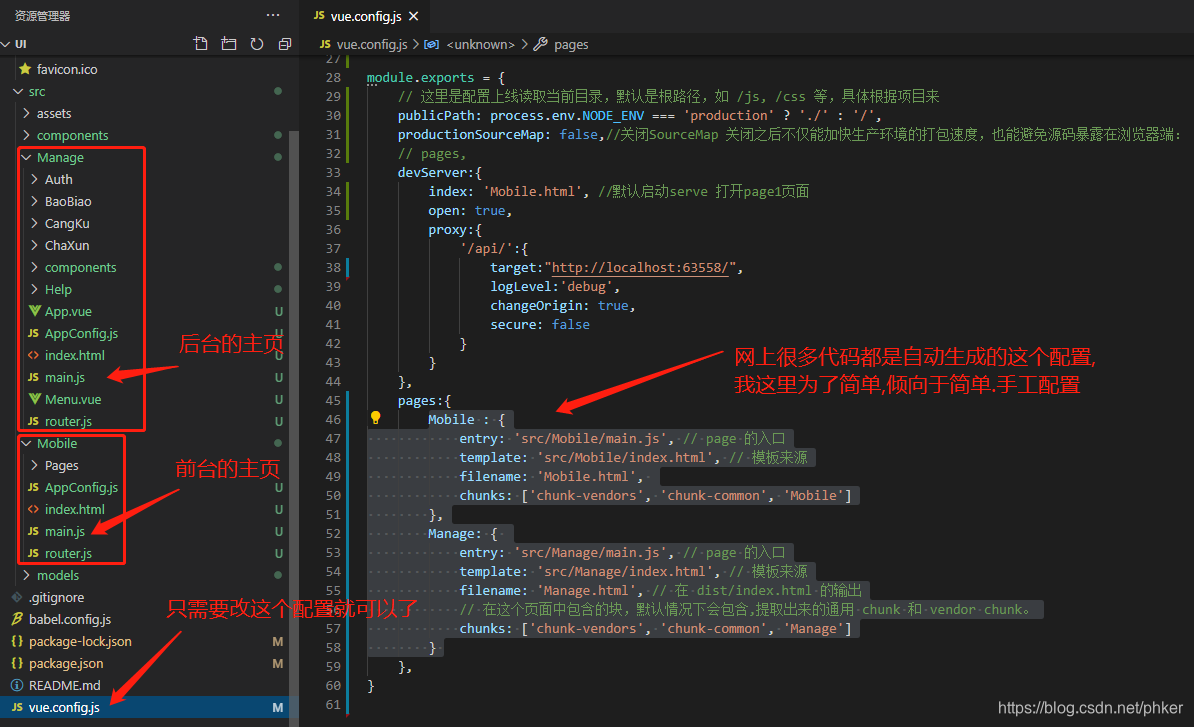
Task: Click the 资源管理器 explorer panel title
Action: [43, 15]
